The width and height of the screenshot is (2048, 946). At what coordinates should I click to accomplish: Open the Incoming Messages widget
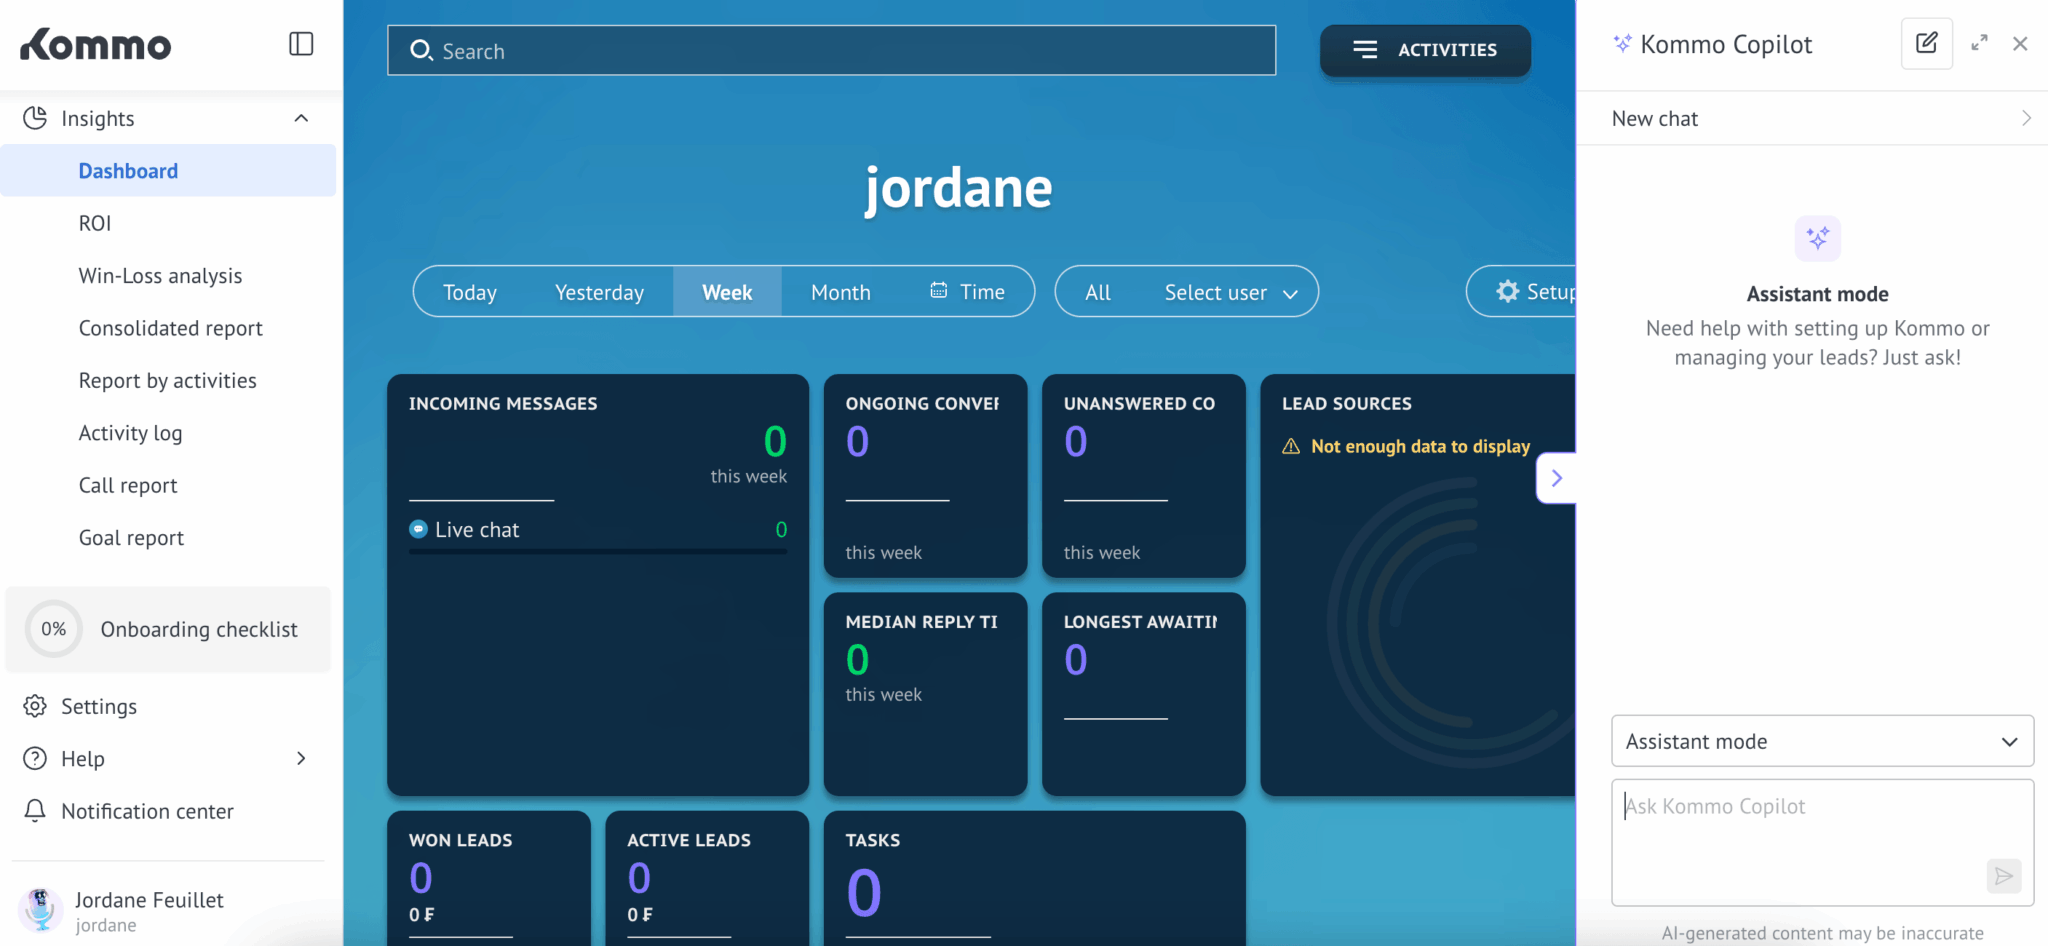point(598,585)
